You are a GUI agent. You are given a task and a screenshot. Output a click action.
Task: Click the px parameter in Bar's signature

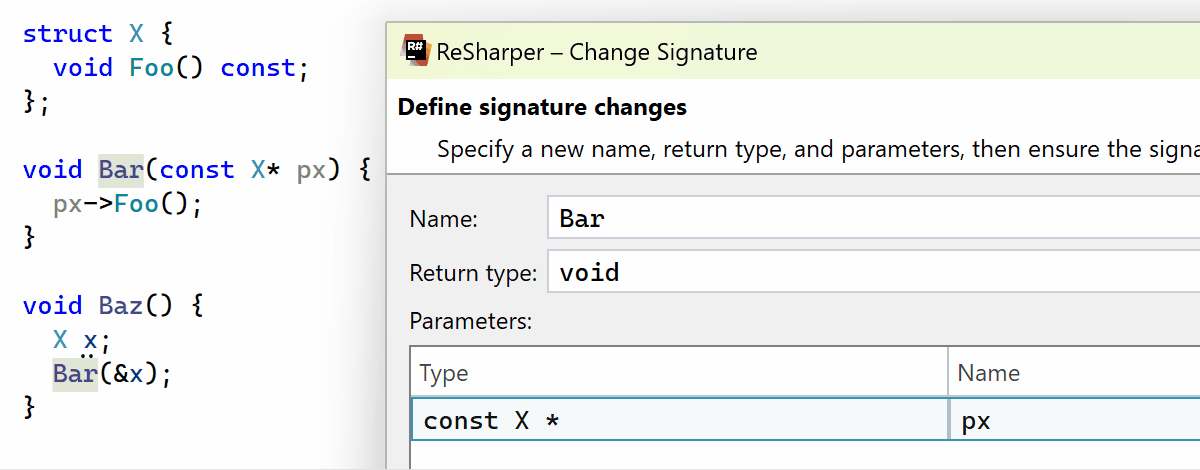tap(311, 170)
